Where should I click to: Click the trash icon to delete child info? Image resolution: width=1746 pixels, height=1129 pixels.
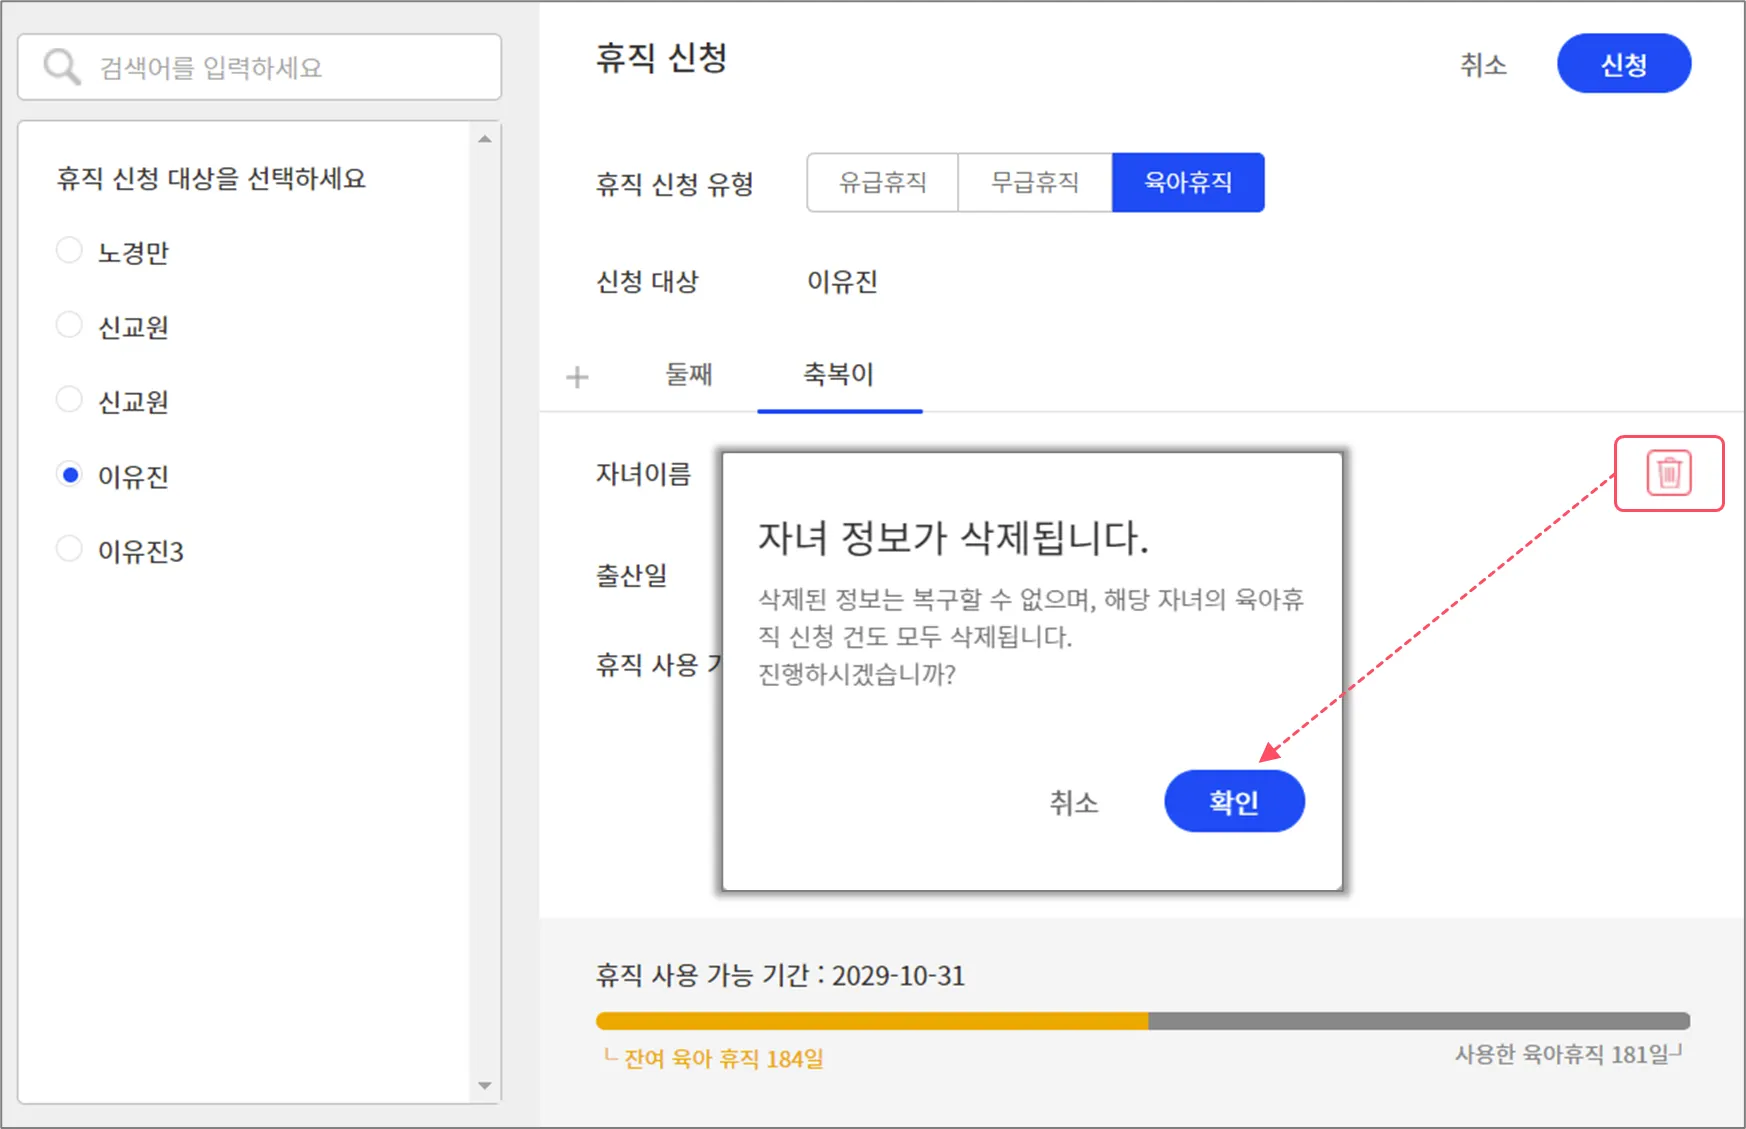(1669, 473)
